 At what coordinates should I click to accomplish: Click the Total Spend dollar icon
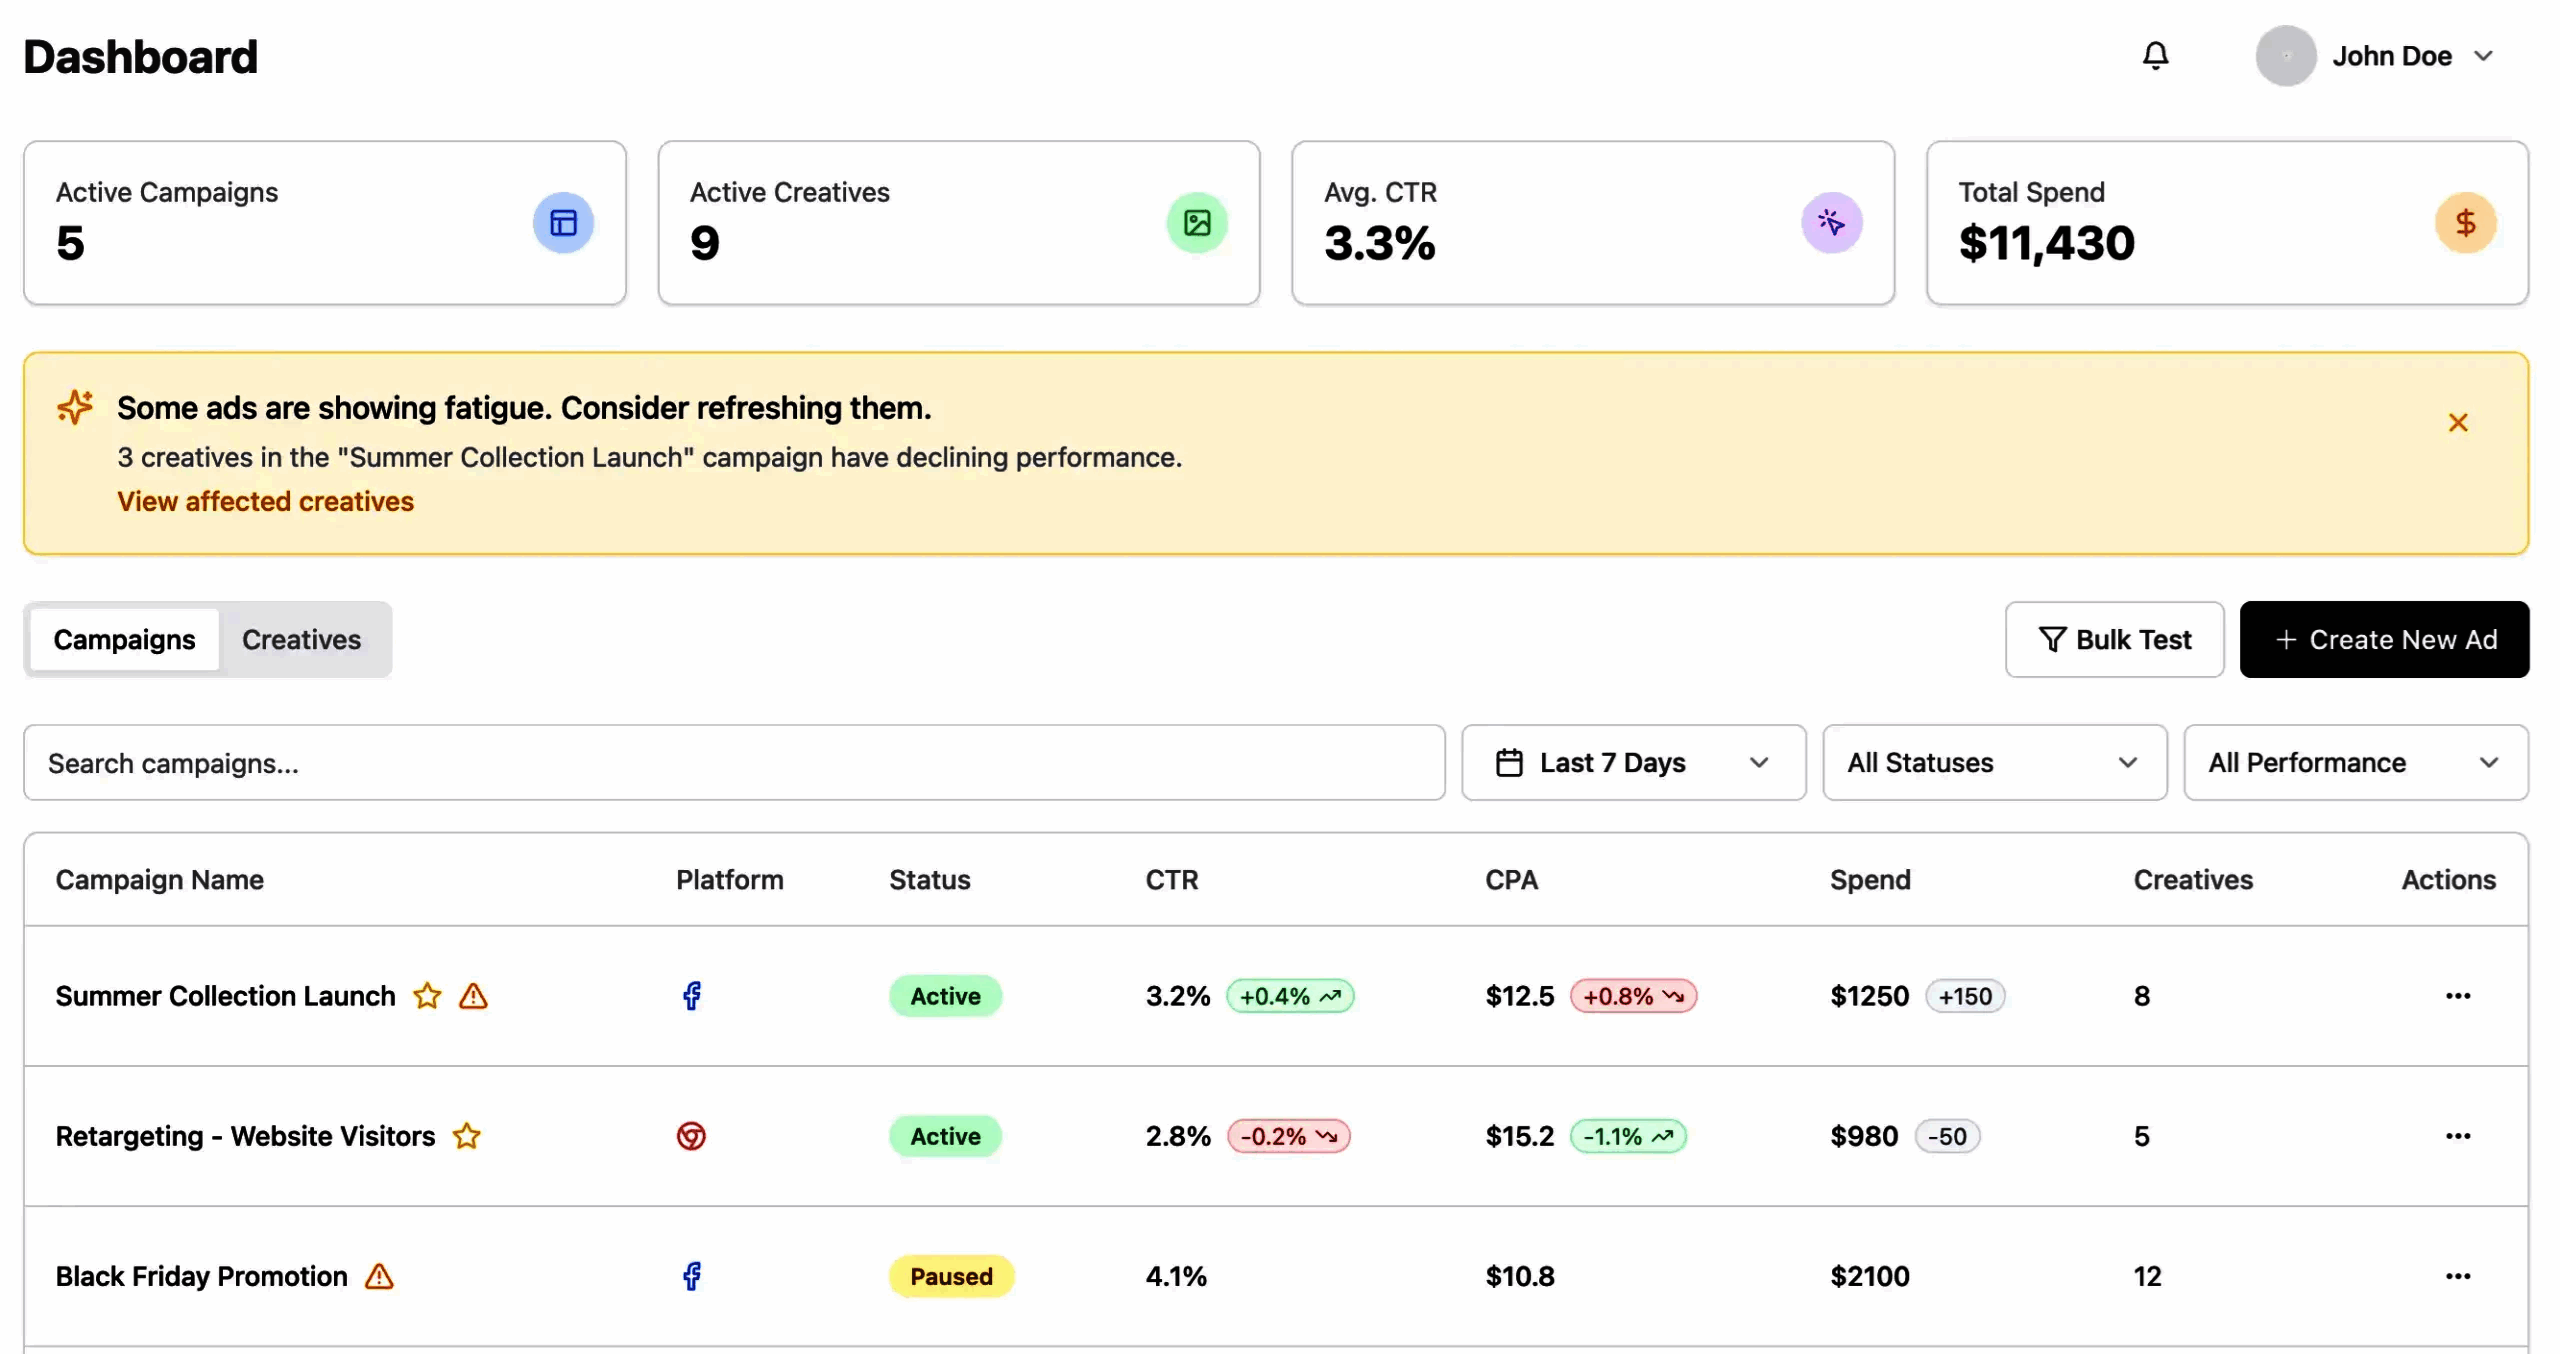point(2465,222)
